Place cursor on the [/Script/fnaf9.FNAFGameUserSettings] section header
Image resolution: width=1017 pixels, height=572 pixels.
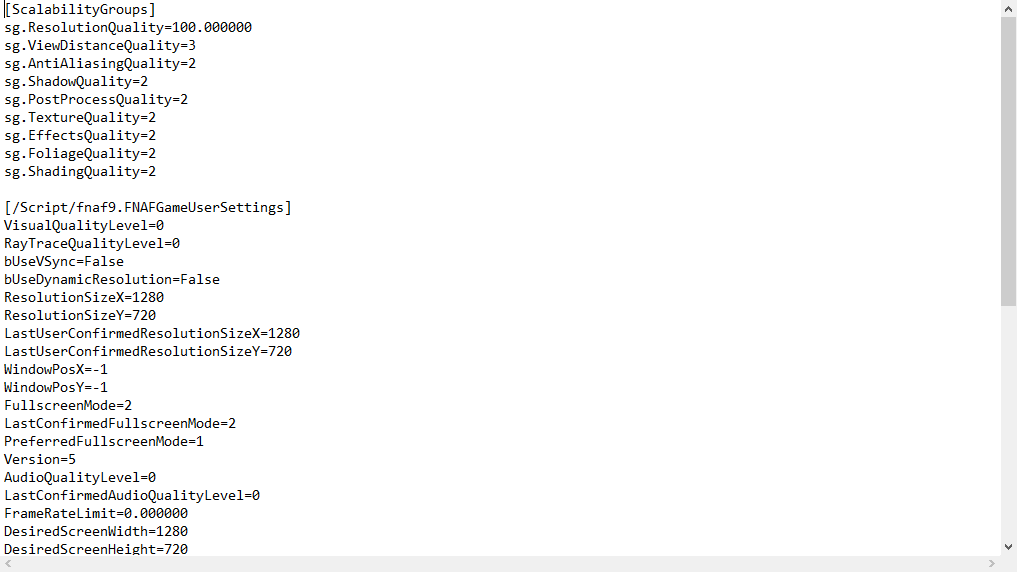click(x=148, y=208)
